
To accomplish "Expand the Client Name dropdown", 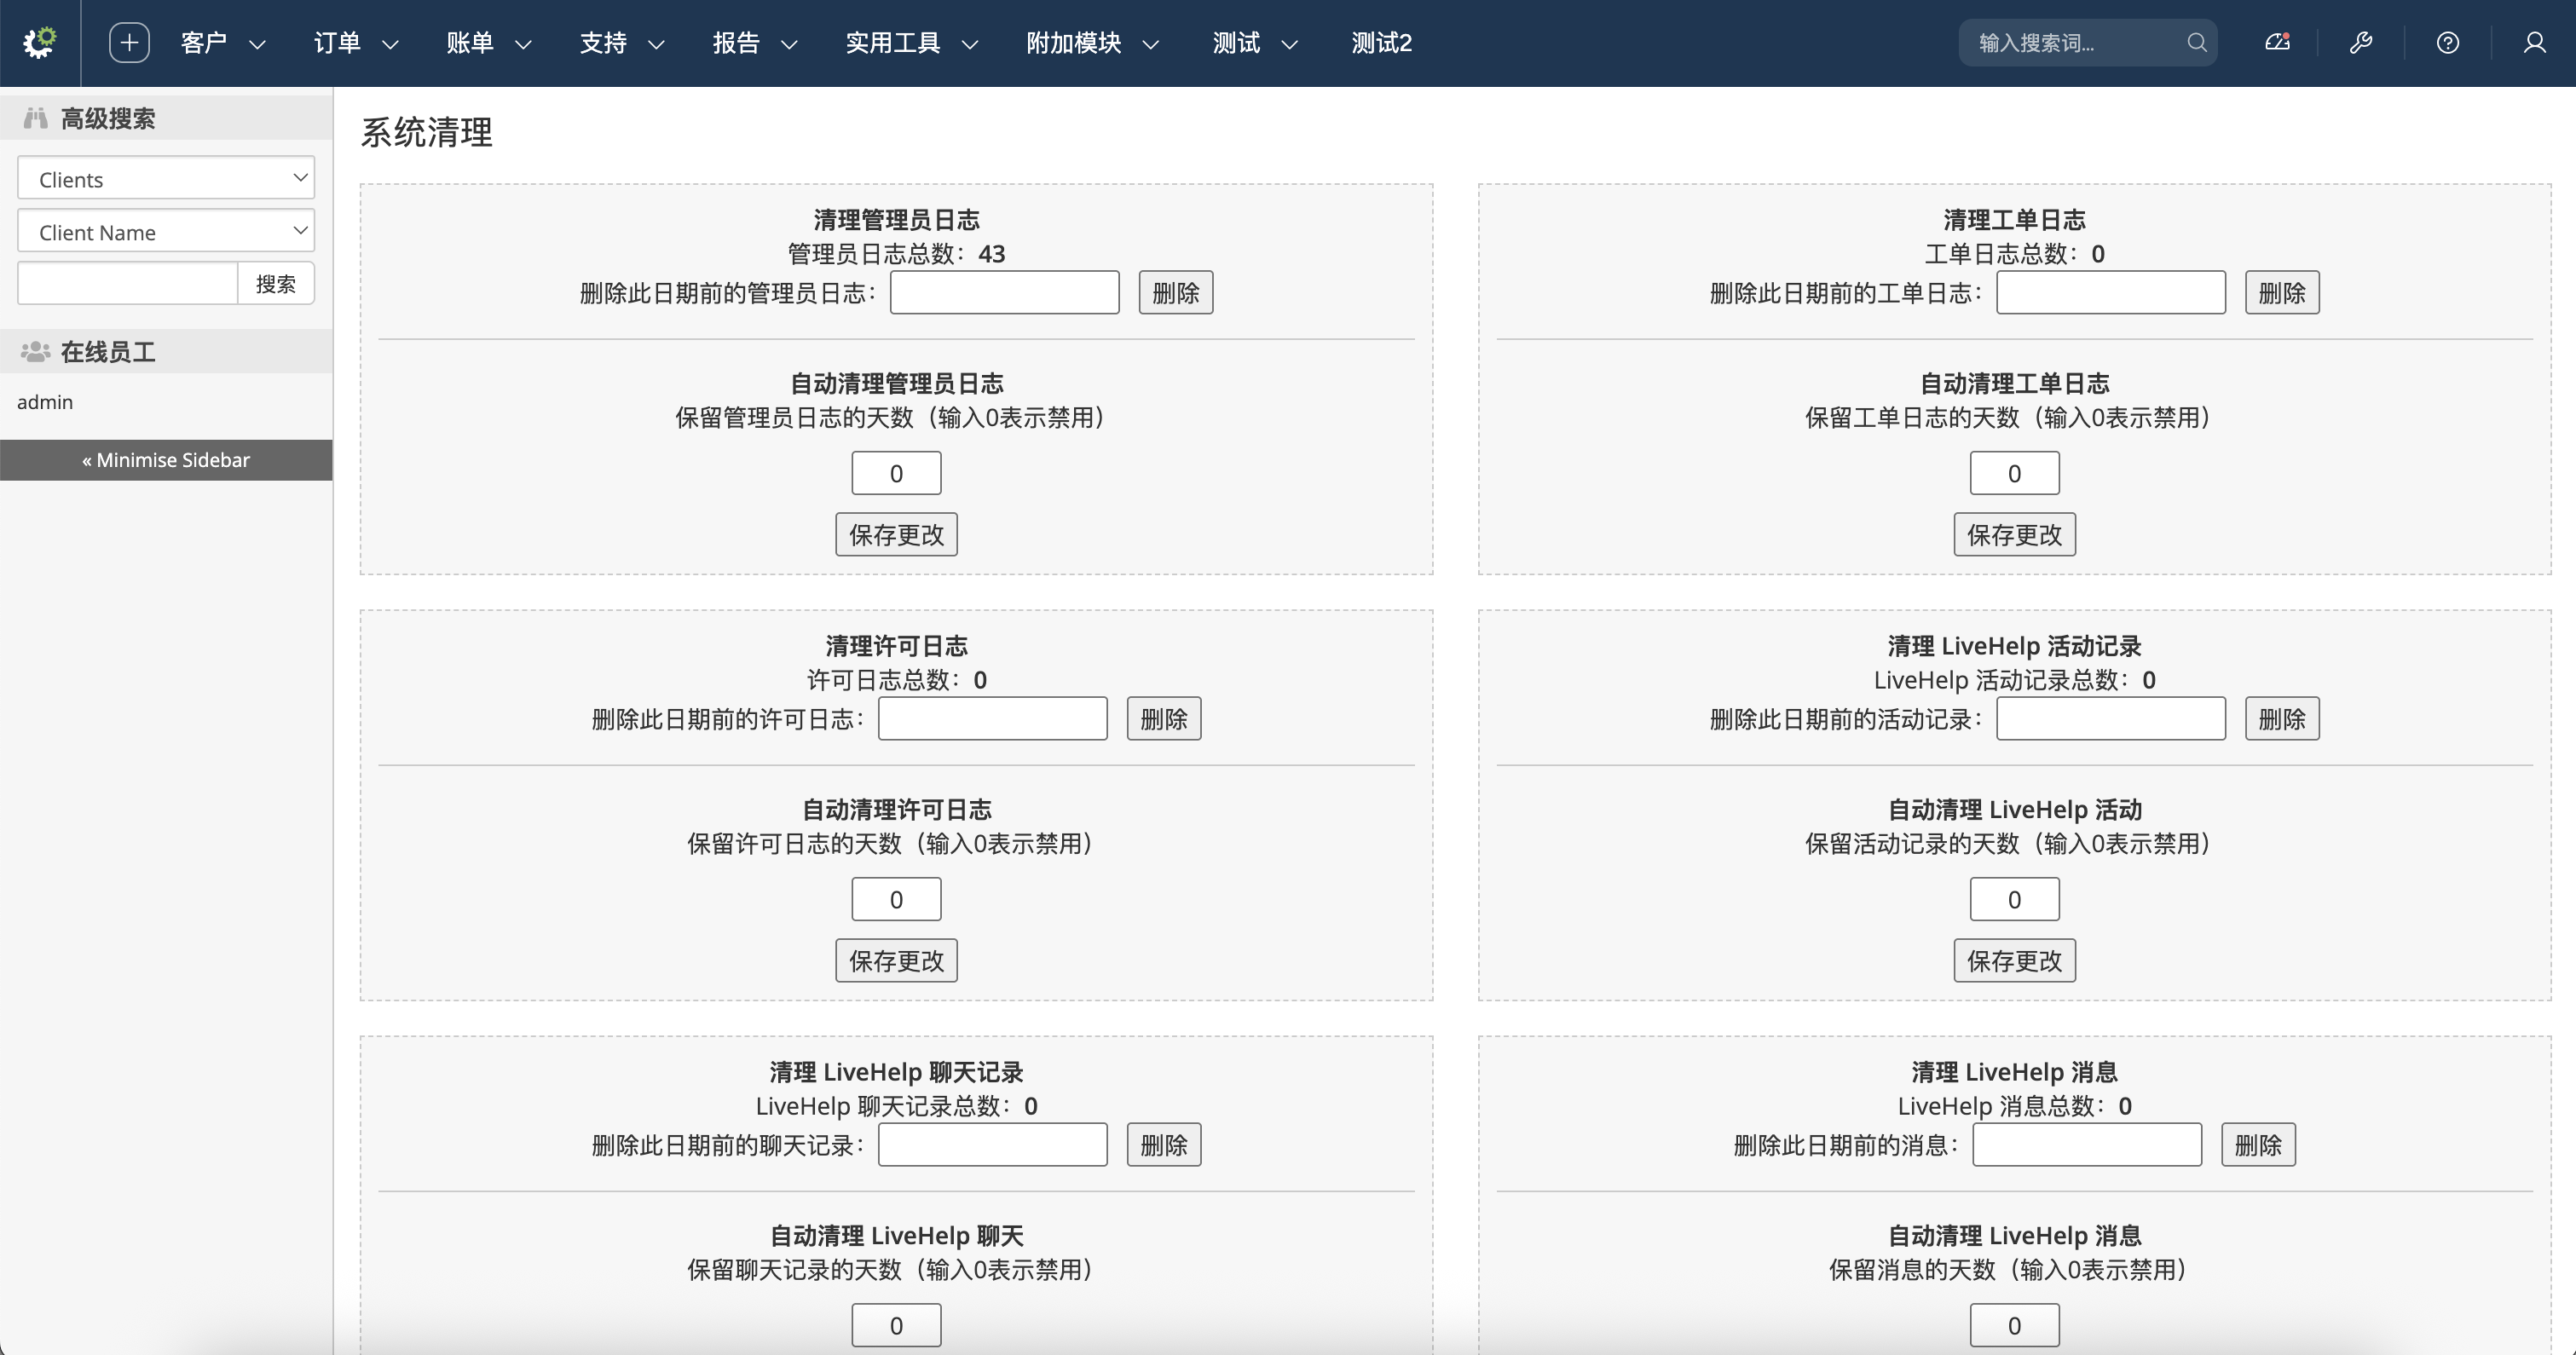I will pyautogui.click(x=166, y=231).
